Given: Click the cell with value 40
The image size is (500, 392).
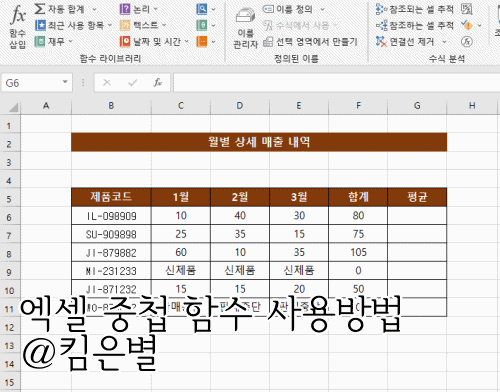Looking at the screenshot, I should tap(240, 216).
